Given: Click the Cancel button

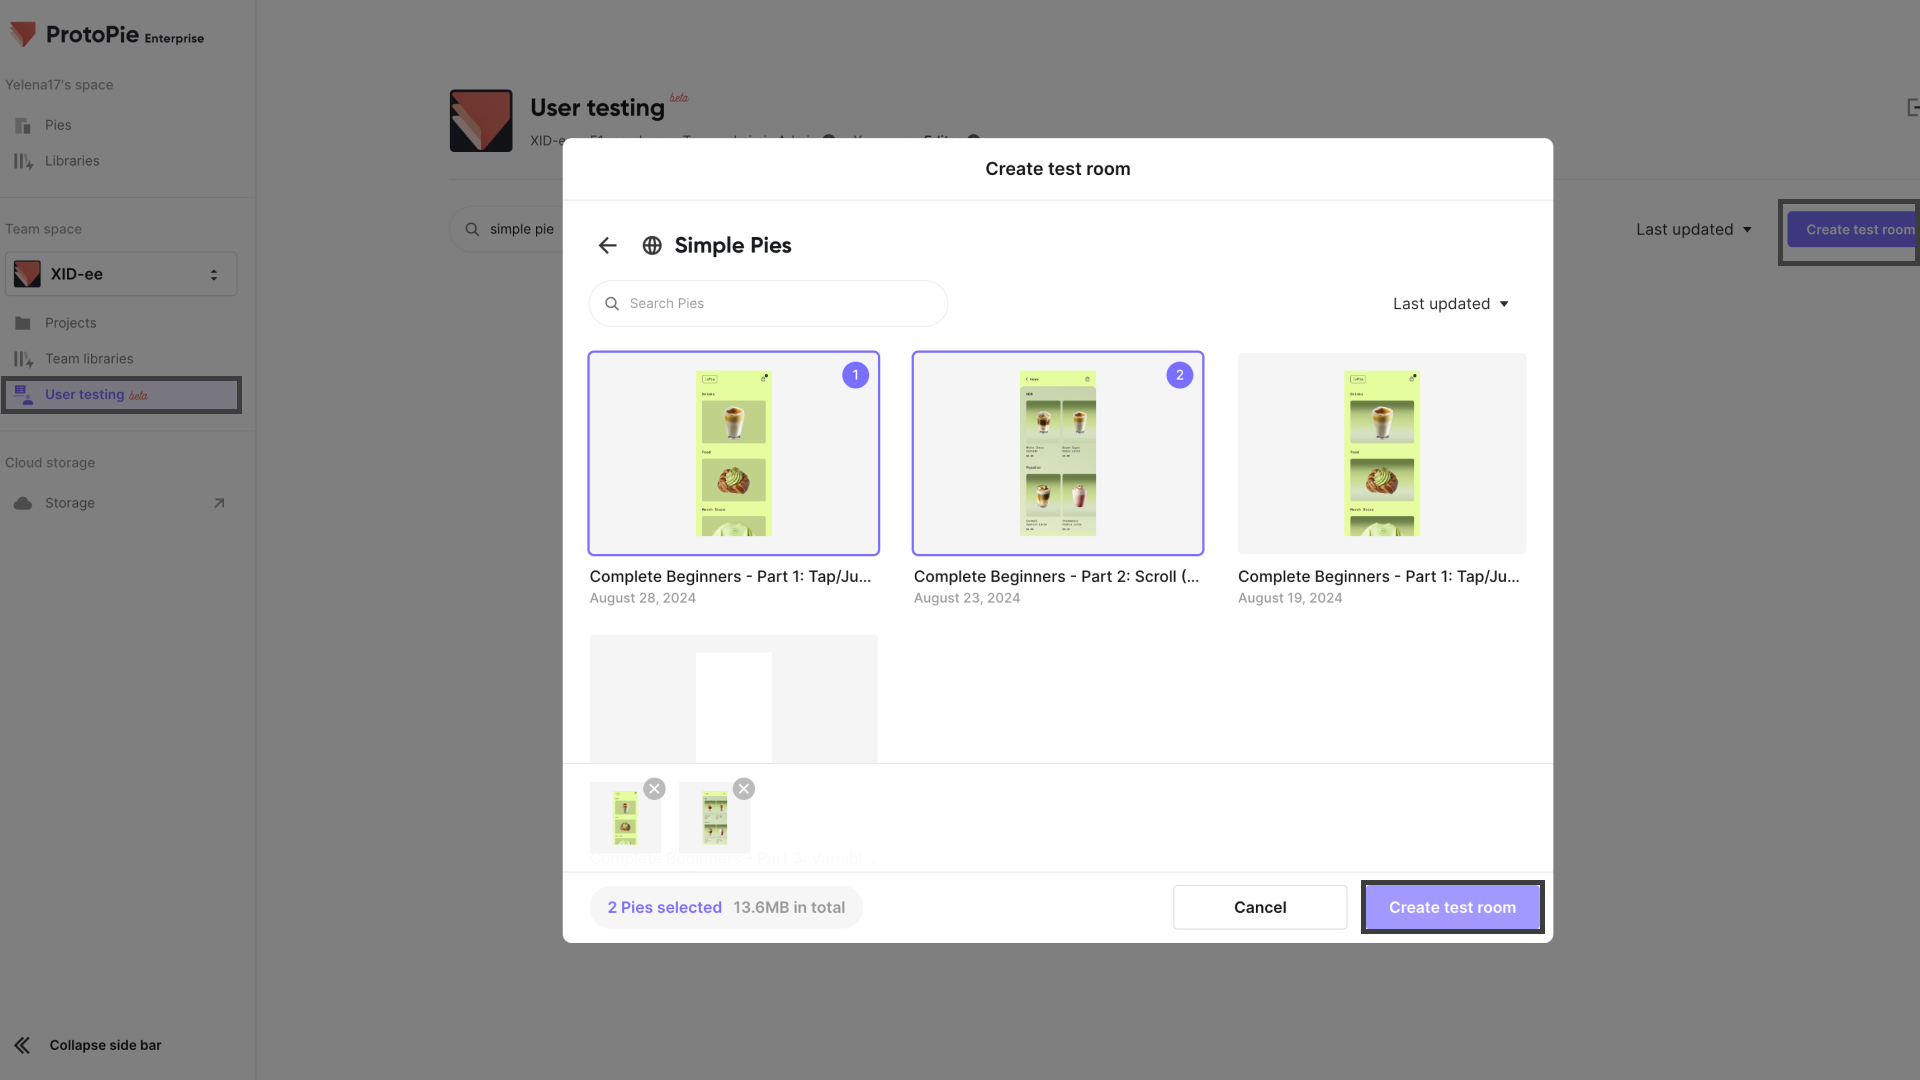Looking at the screenshot, I should 1259,907.
